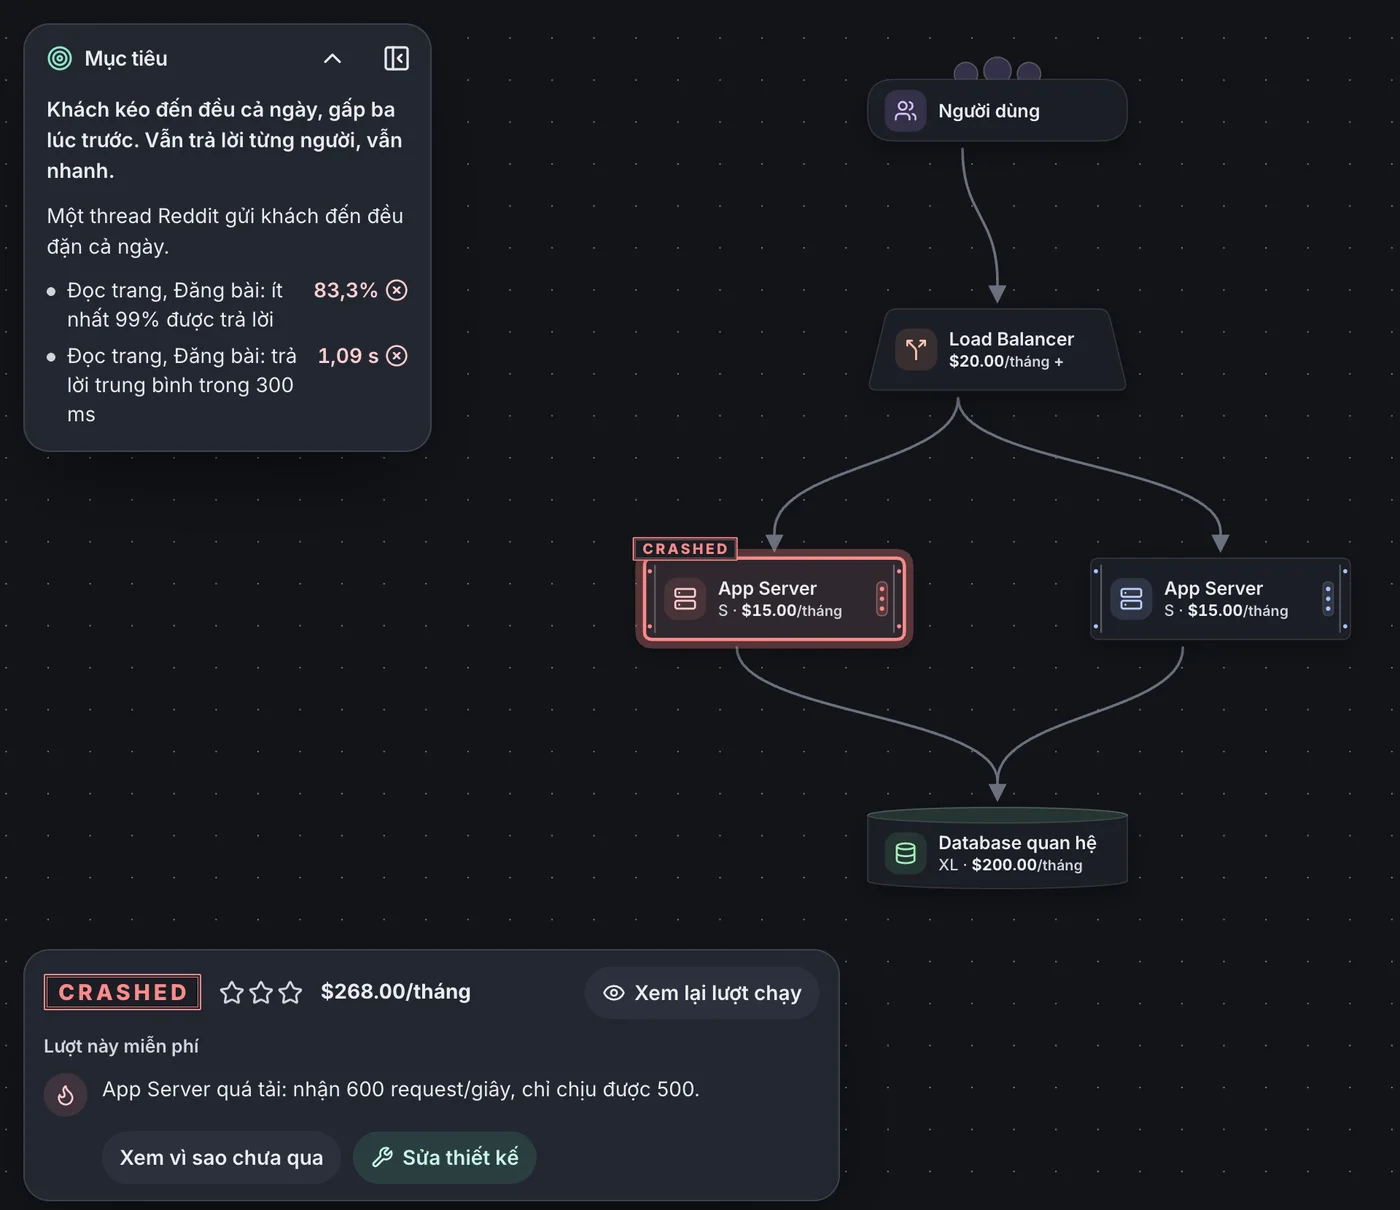
Task: Click the target icon beside Mục tiêu
Action: pos(60,58)
